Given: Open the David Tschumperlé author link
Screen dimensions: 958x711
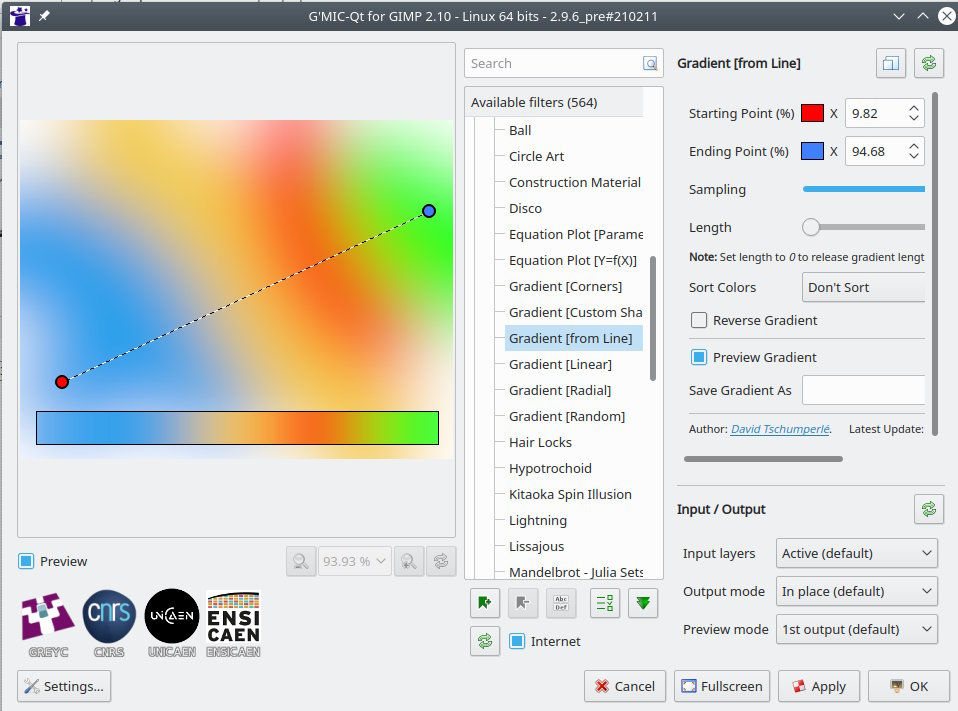Looking at the screenshot, I should pos(780,429).
